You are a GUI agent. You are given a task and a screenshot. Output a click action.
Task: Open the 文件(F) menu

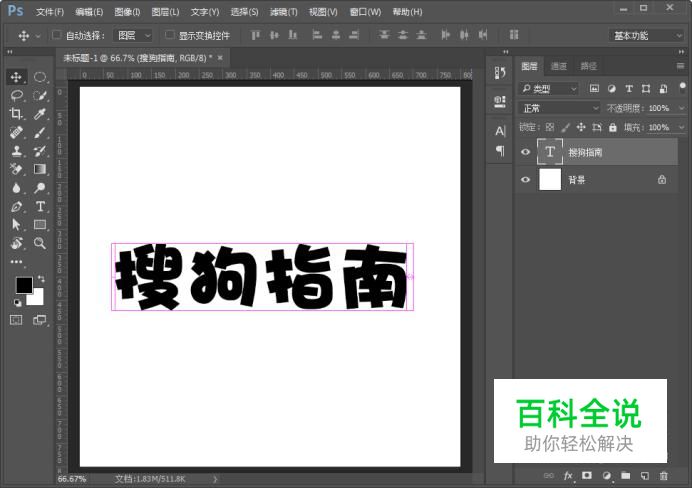(x=50, y=12)
